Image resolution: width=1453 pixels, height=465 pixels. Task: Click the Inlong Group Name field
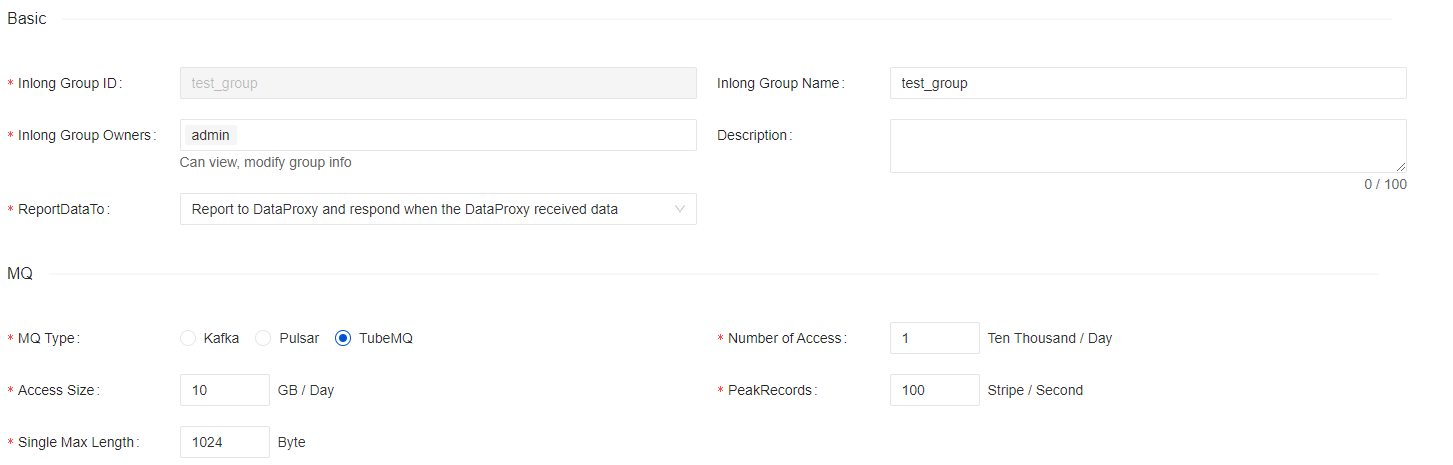(x=1147, y=83)
